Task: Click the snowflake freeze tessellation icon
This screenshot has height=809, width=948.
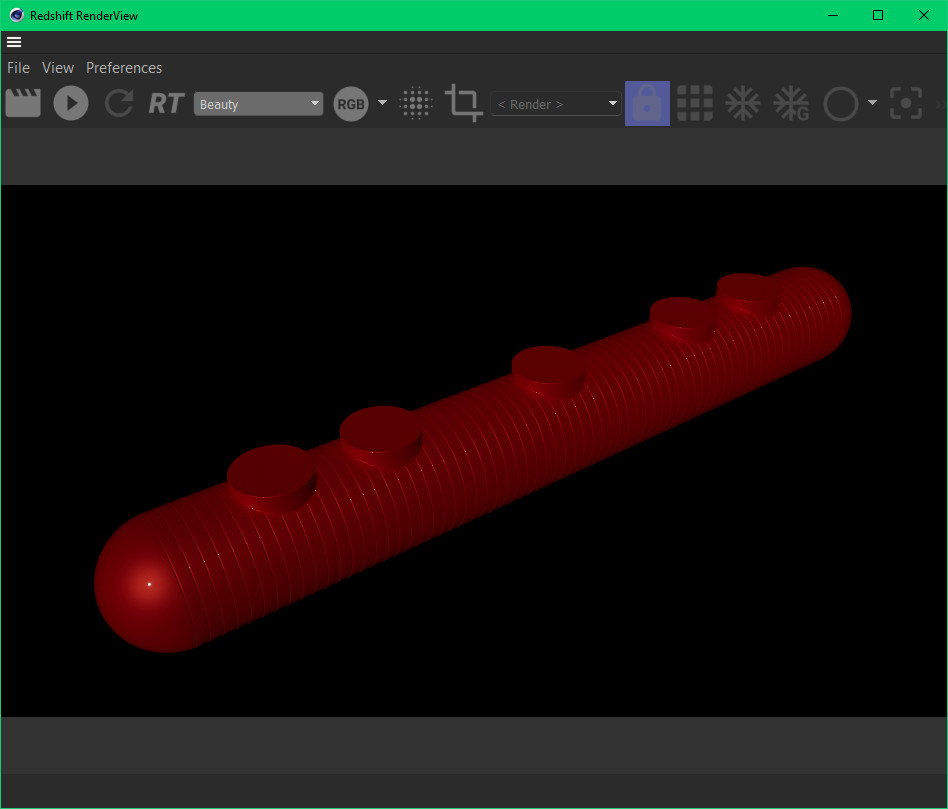Action: pos(742,103)
